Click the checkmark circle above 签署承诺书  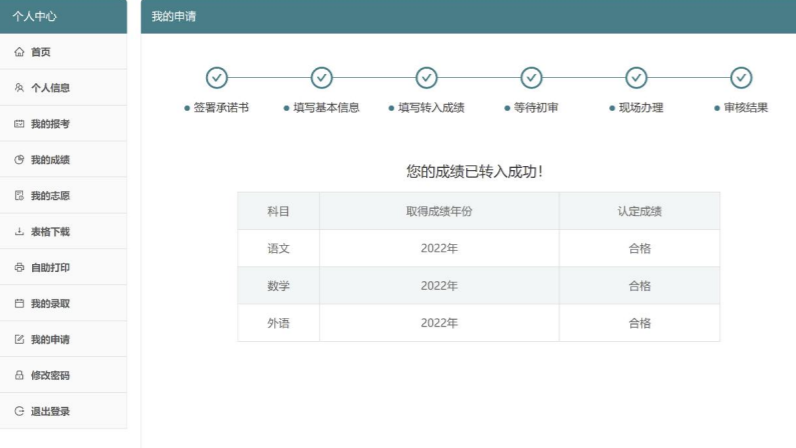[x=216, y=78]
